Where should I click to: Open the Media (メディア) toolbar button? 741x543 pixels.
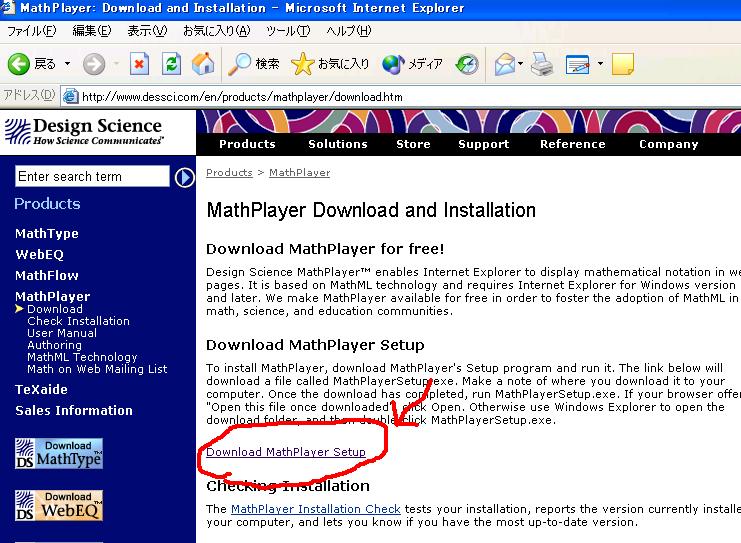[412, 64]
